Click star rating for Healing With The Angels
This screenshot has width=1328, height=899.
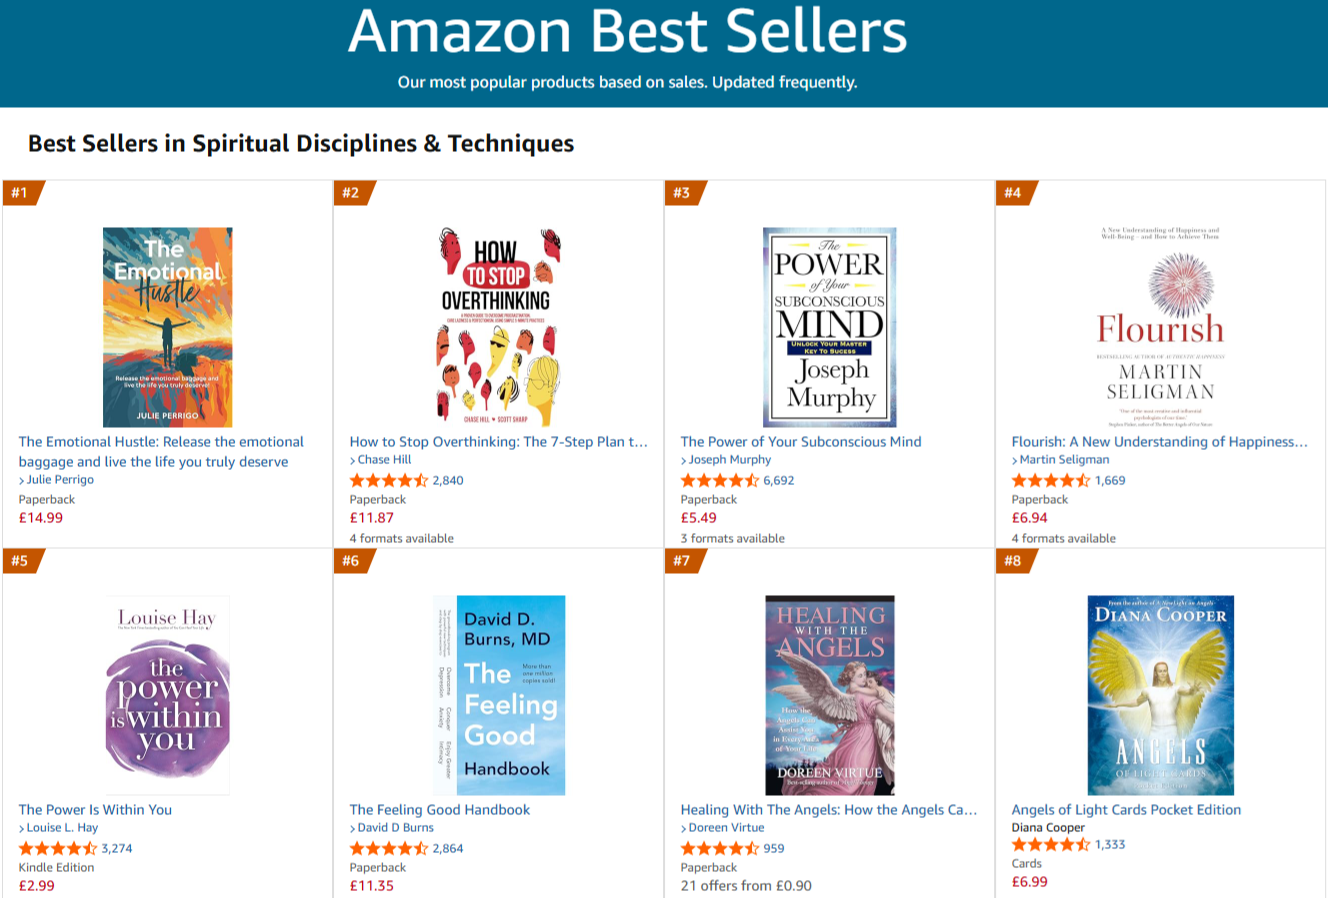tap(720, 848)
